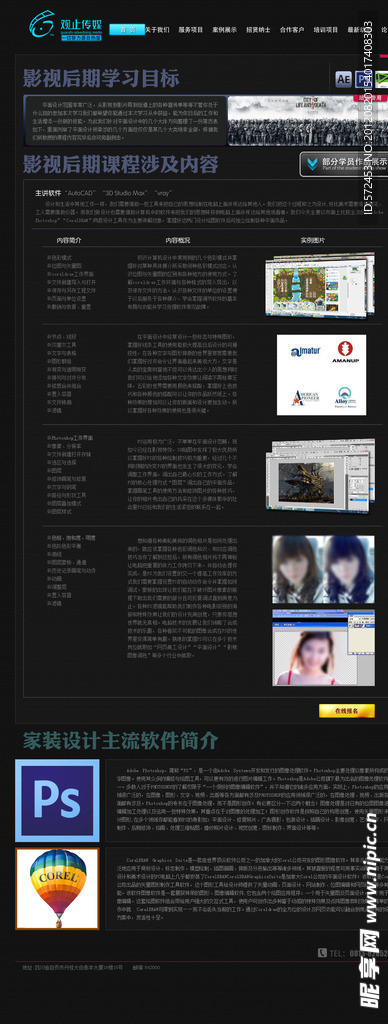Image resolution: width=388 pixels, height=1024 pixels.
Task: Open the Photoshop portrait editing screenshot
Action: [x=323, y=648]
